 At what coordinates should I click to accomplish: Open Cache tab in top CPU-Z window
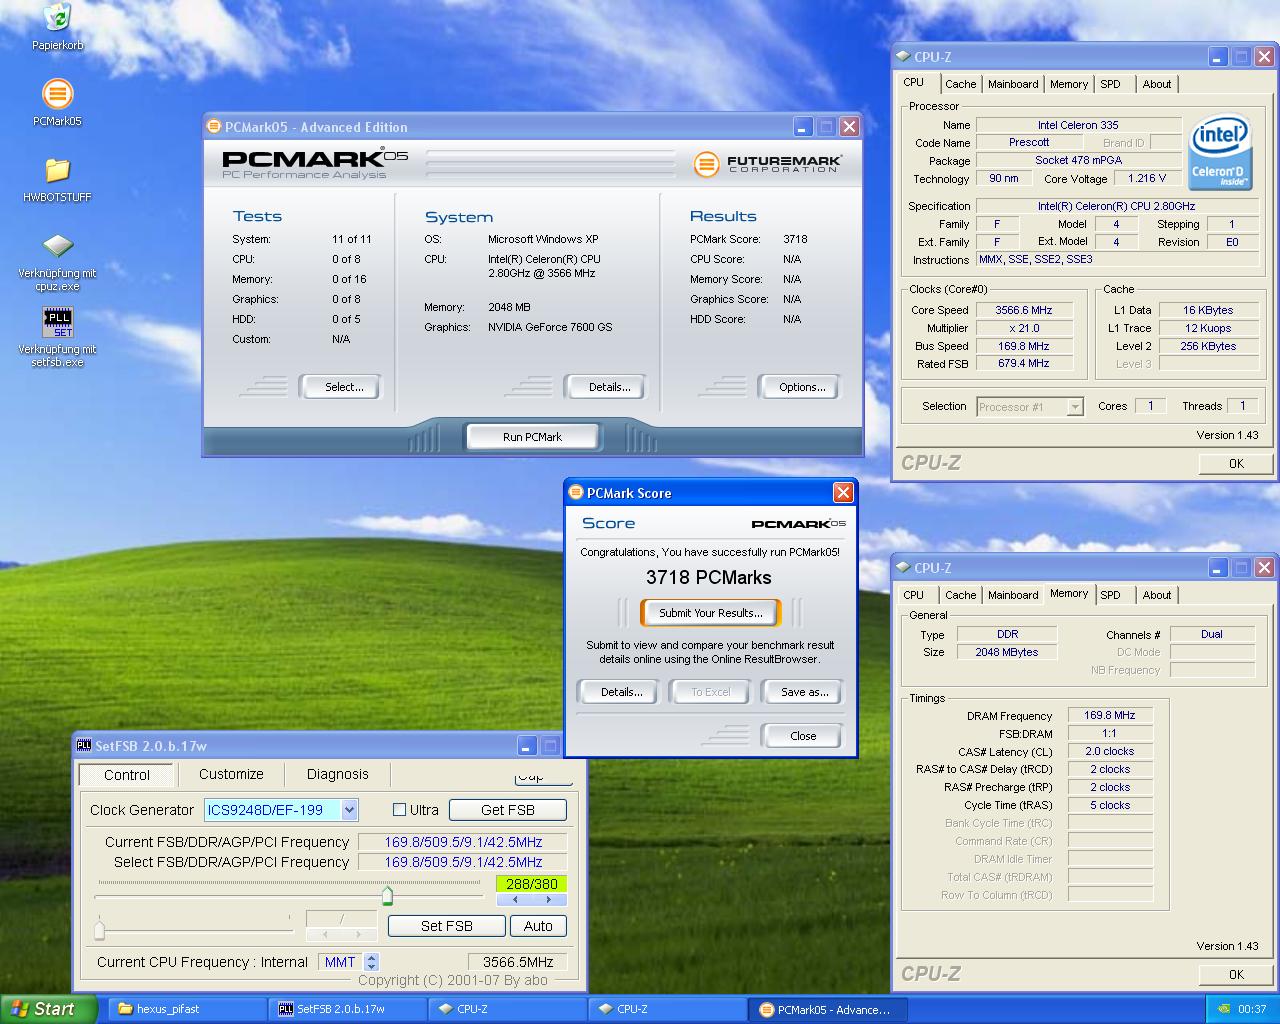point(960,84)
